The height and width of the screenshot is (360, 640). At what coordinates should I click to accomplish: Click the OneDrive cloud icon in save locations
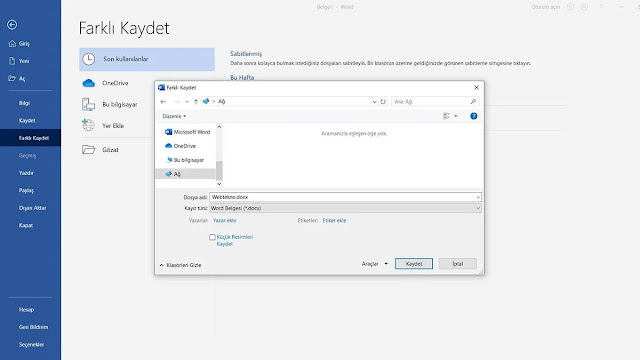point(89,83)
